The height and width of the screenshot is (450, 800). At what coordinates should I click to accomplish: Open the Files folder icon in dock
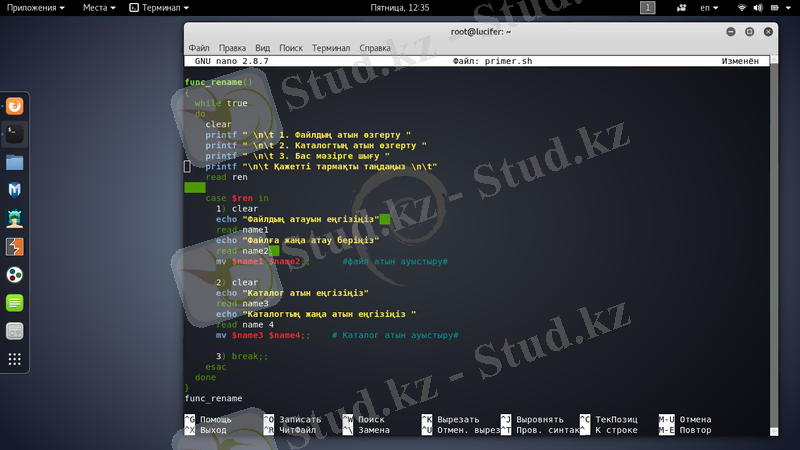coord(15,162)
